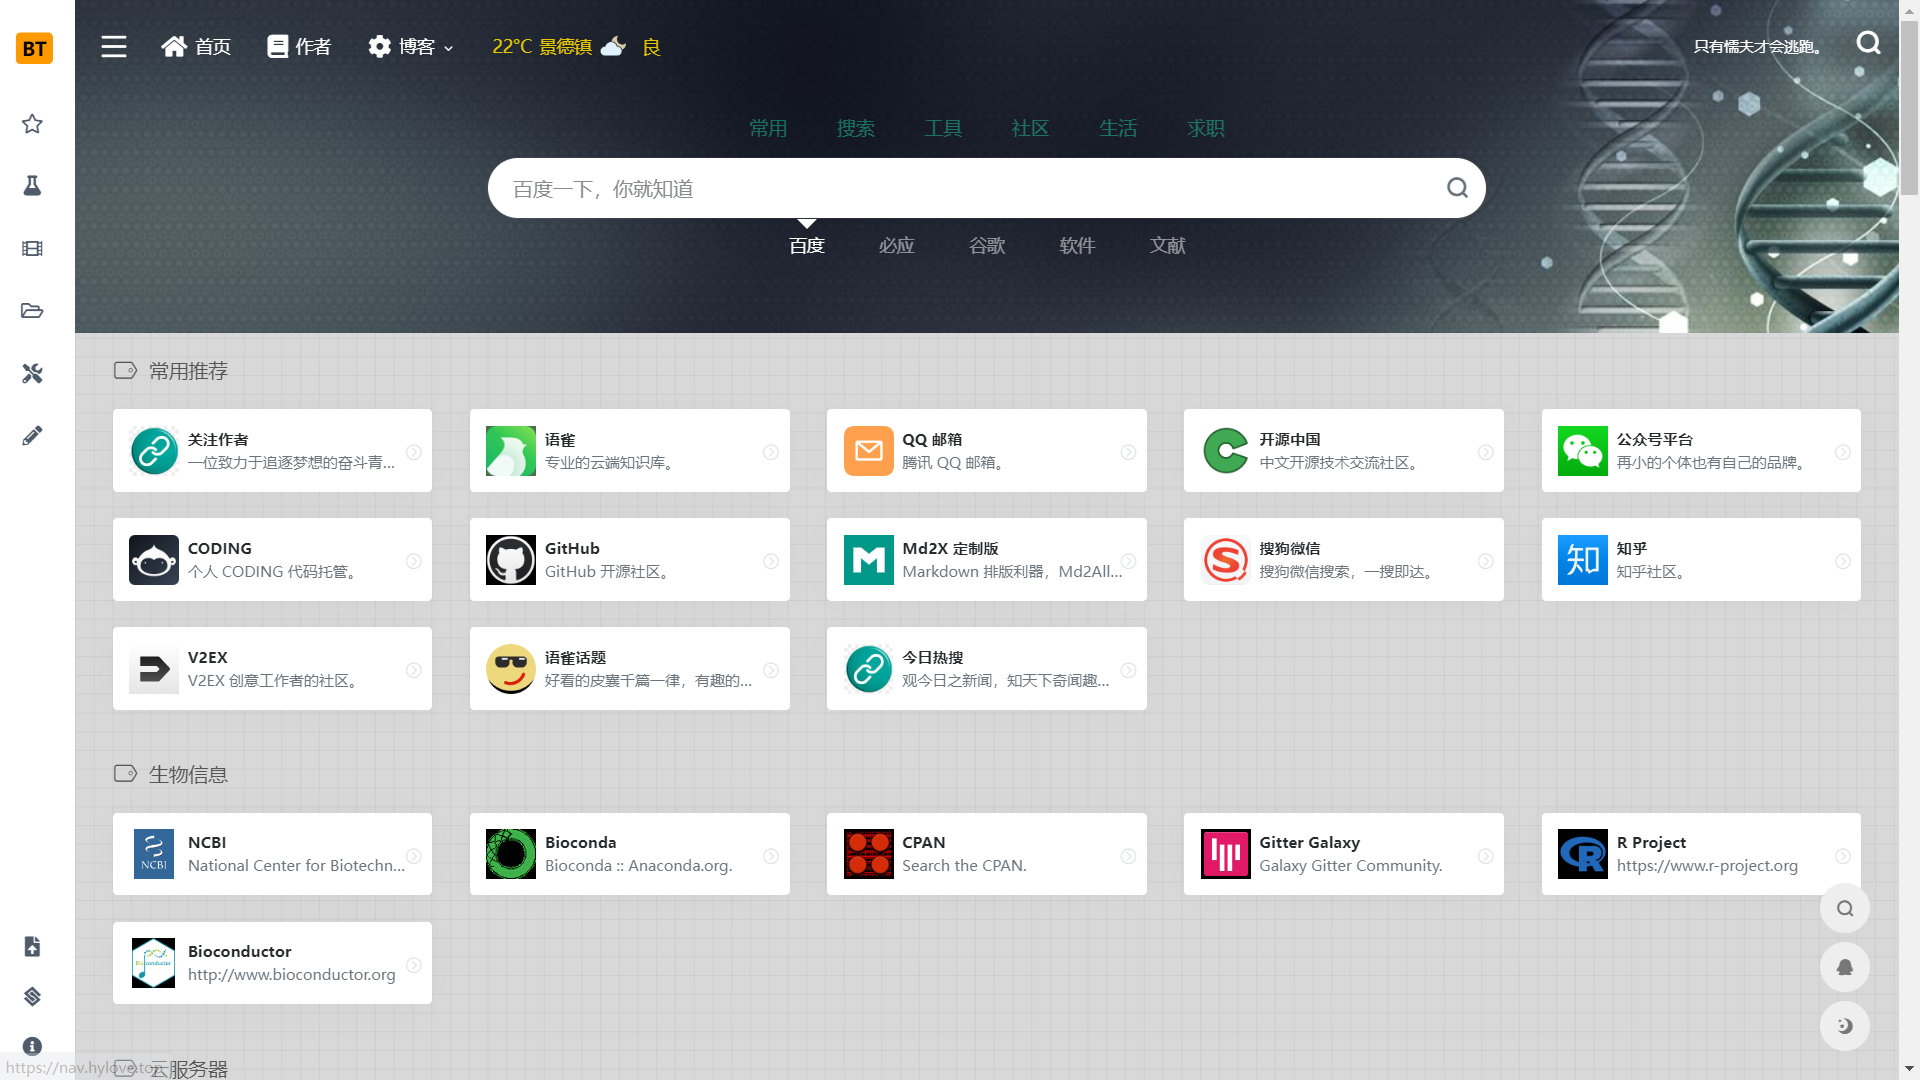Switch to the 工具 search tab
The image size is (1920, 1080).
point(942,128)
